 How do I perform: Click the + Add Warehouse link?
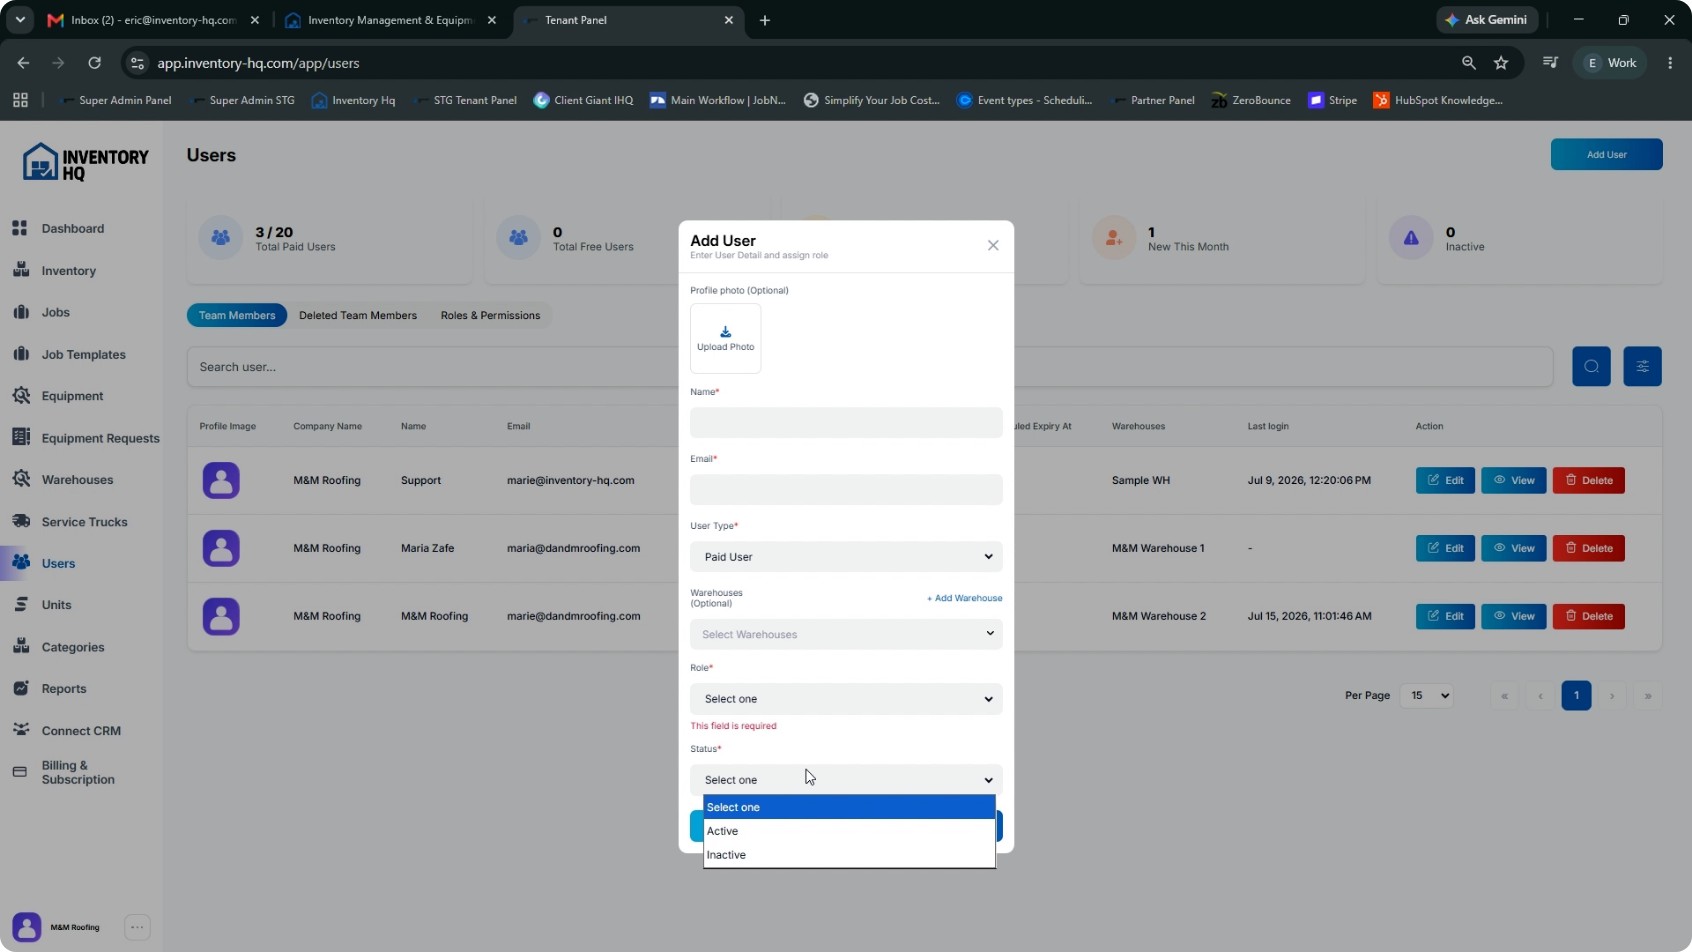tap(964, 598)
